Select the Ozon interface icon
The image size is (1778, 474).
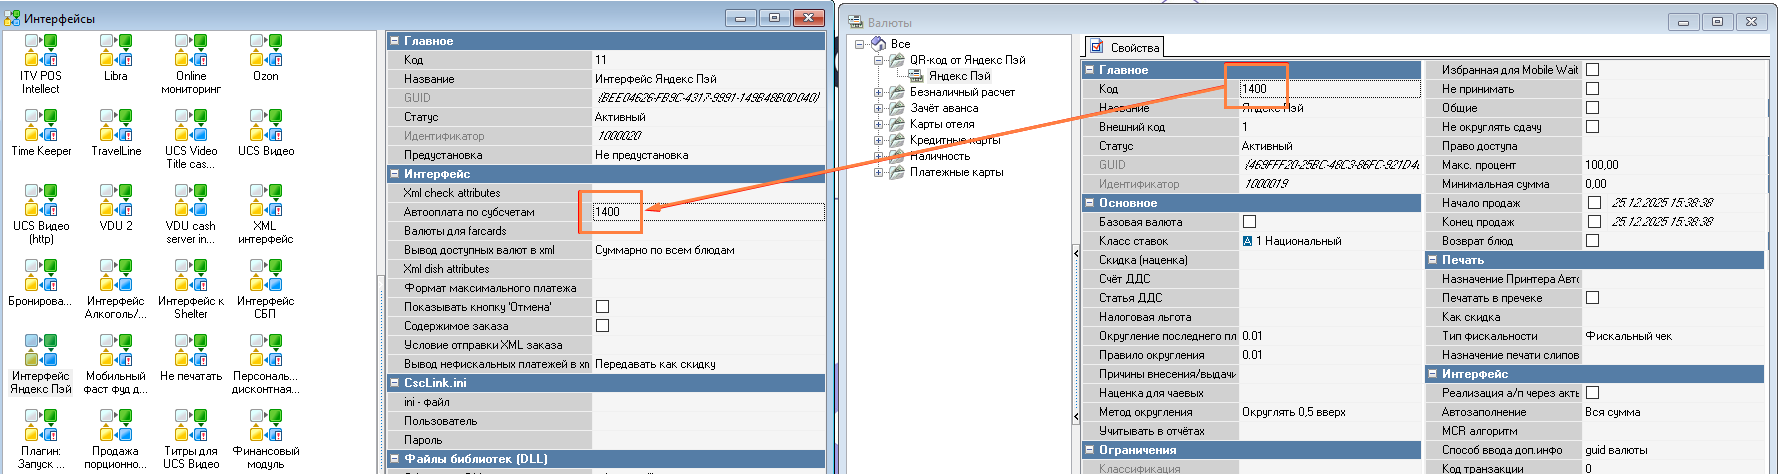point(266,50)
